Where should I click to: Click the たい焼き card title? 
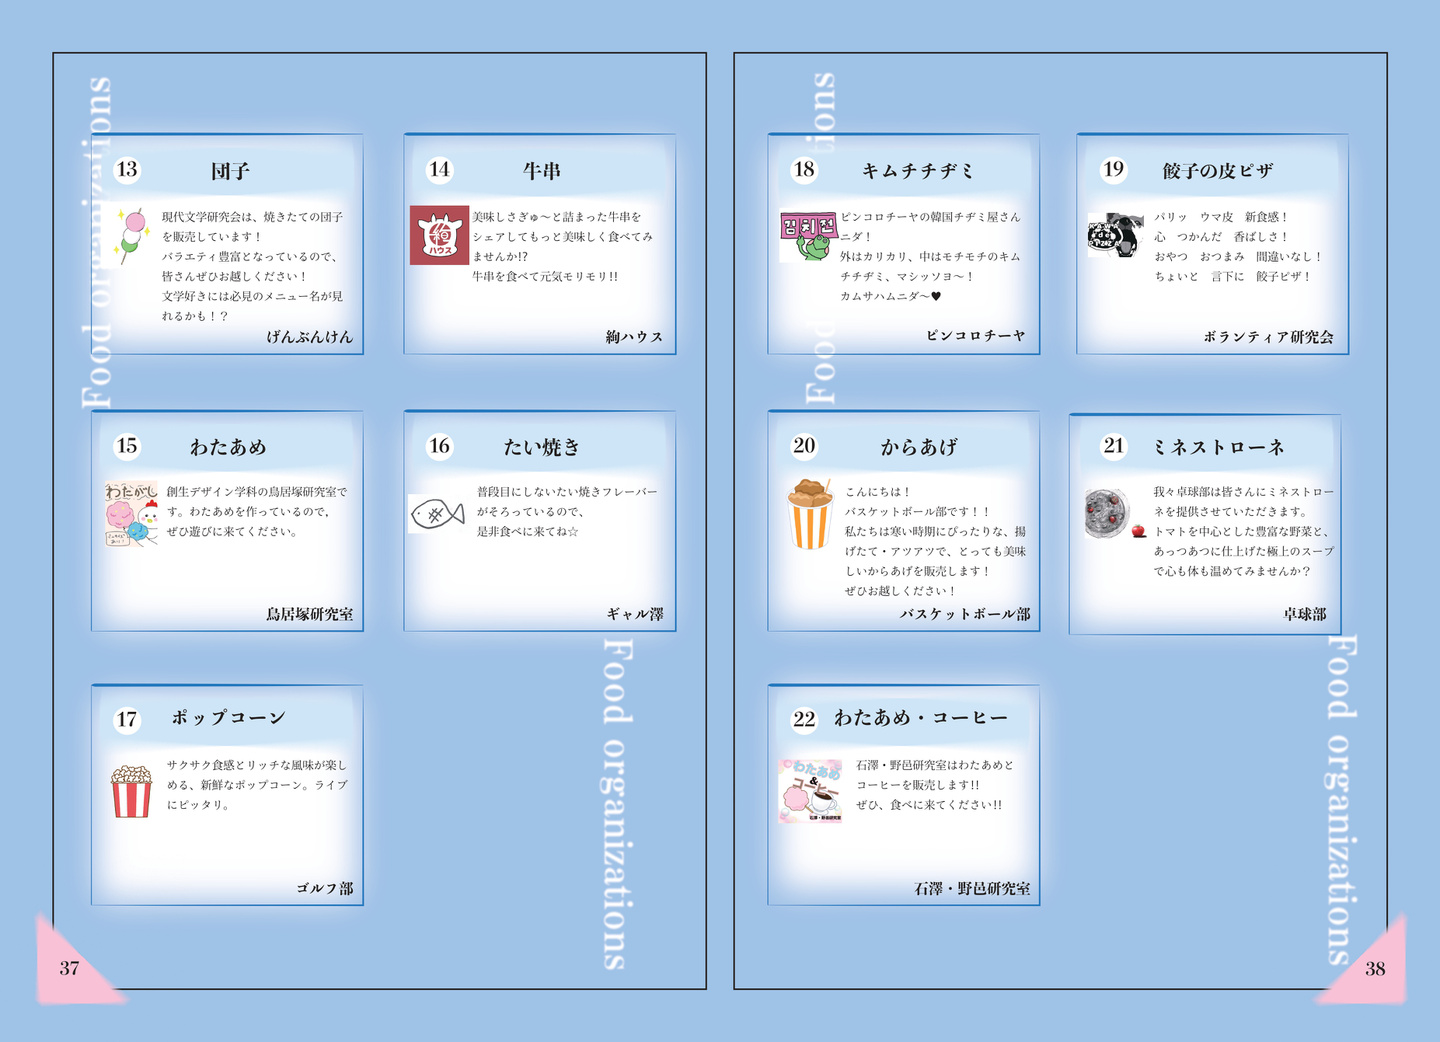pyautogui.click(x=542, y=447)
